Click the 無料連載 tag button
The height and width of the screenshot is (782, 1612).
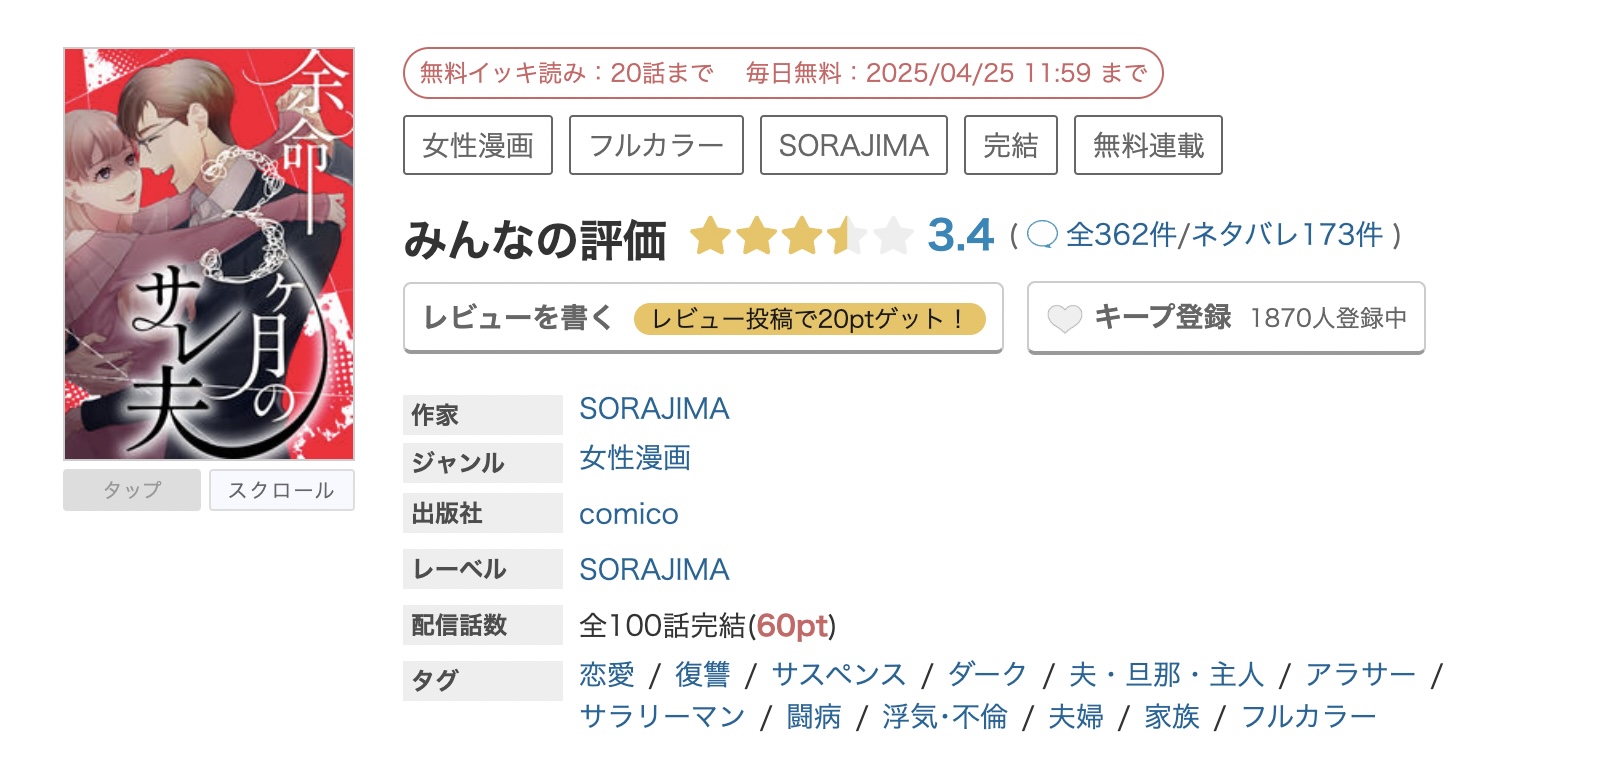tap(1147, 145)
